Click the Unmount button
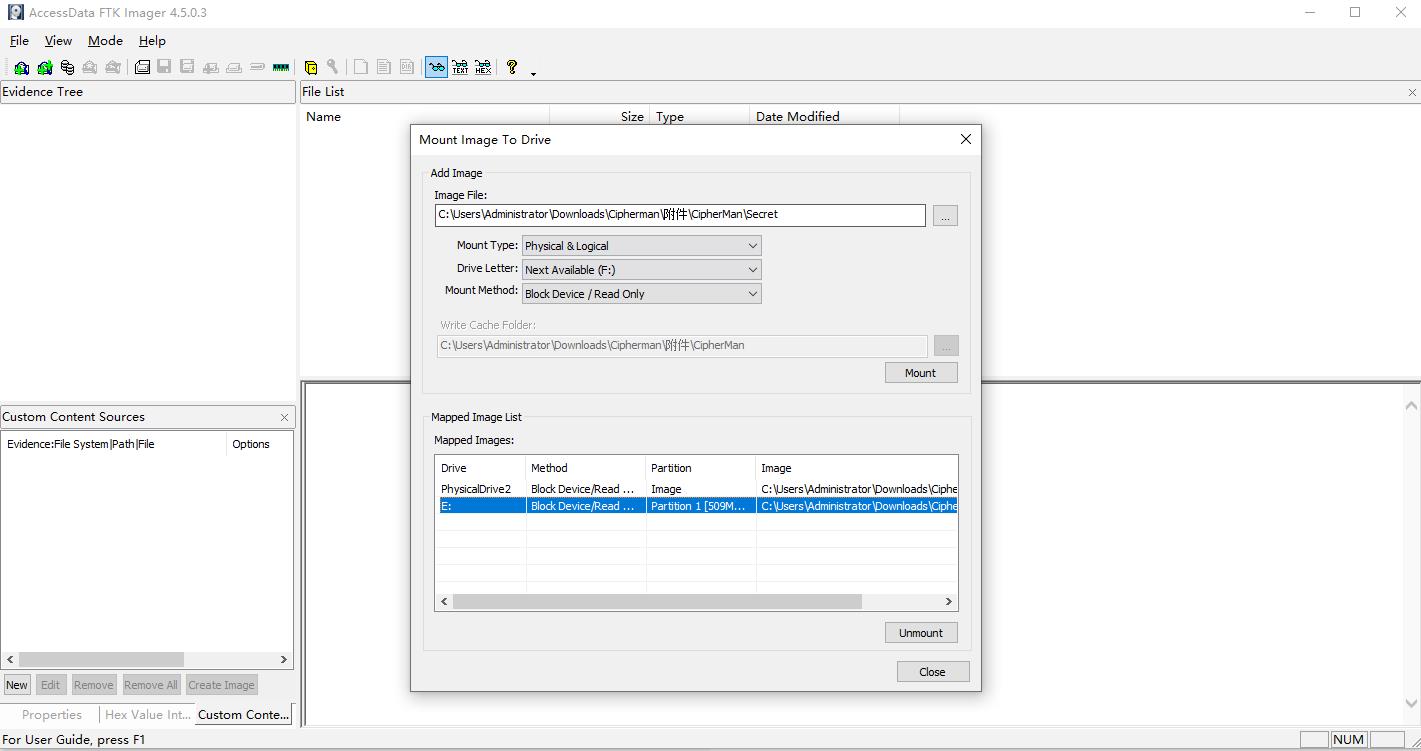 921,633
